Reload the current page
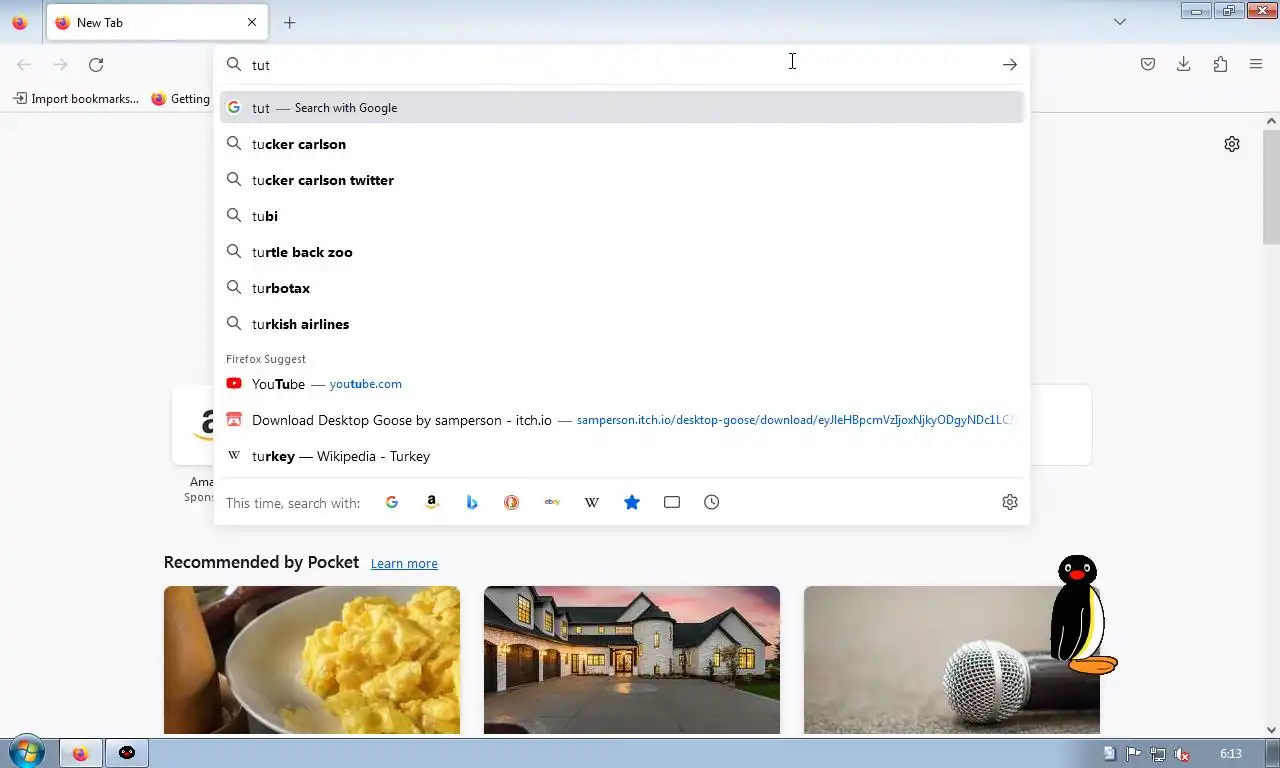 (x=96, y=64)
